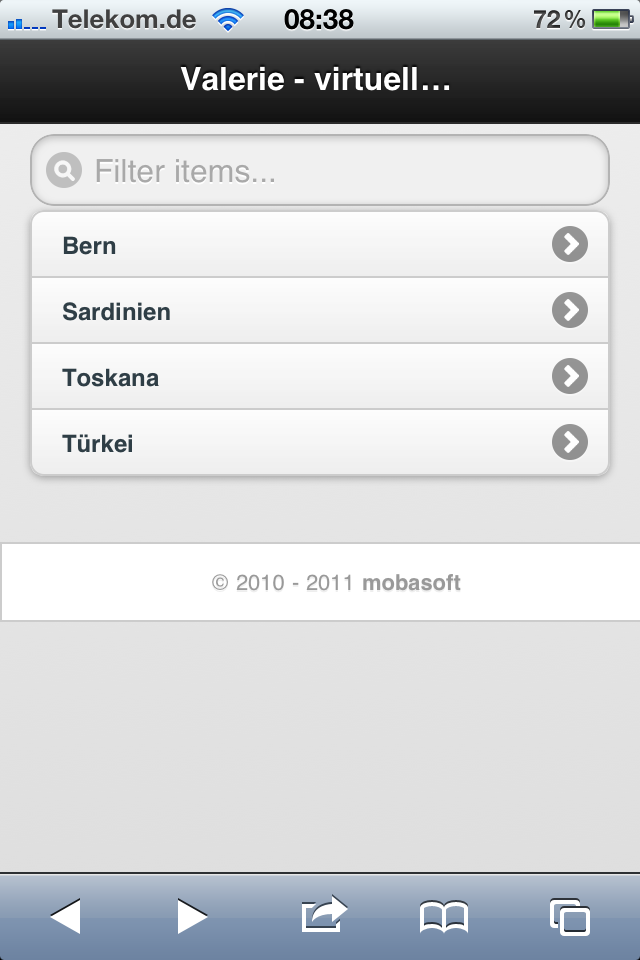Image resolution: width=640 pixels, height=960 pixels.
Task: Expand Bern using its chevron arrow
Action: (570, 245)
